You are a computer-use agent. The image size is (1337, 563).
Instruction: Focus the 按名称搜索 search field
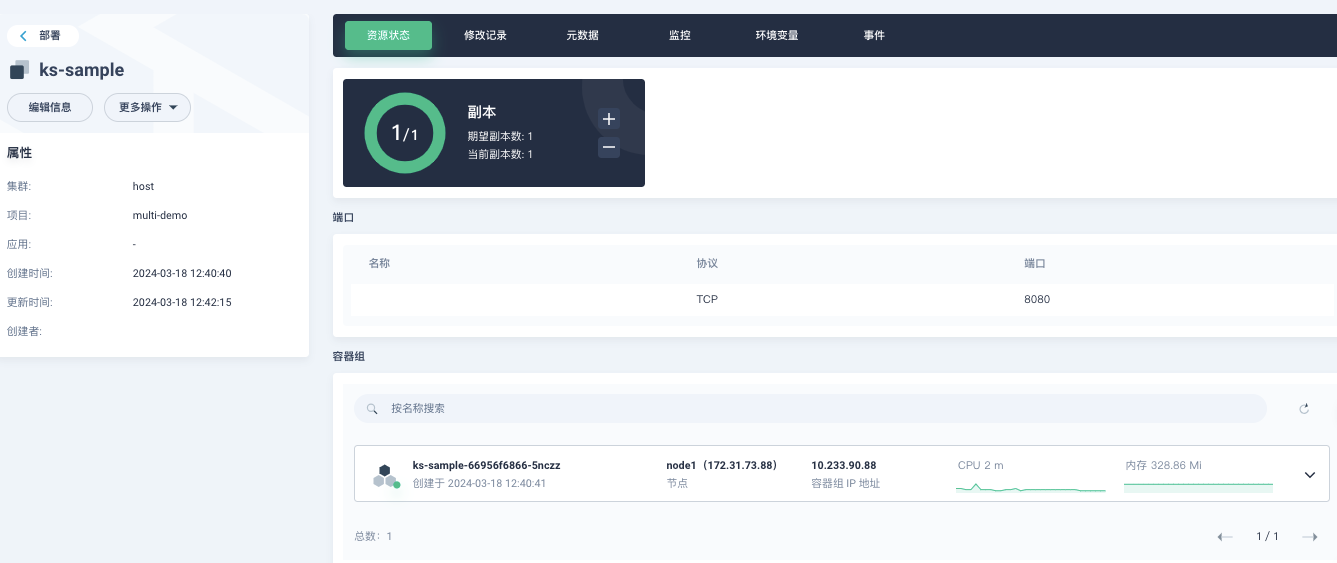click(x=810, y=409)
